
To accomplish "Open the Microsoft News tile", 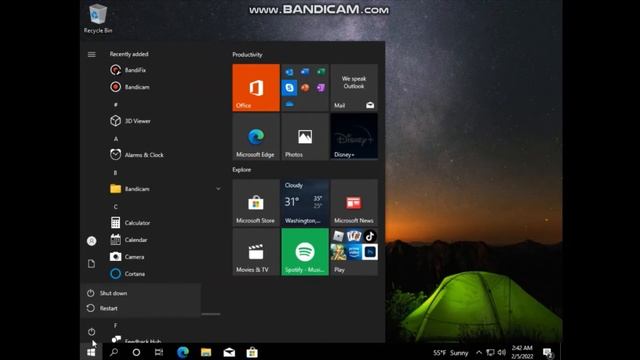I will [x=354, y=202].
